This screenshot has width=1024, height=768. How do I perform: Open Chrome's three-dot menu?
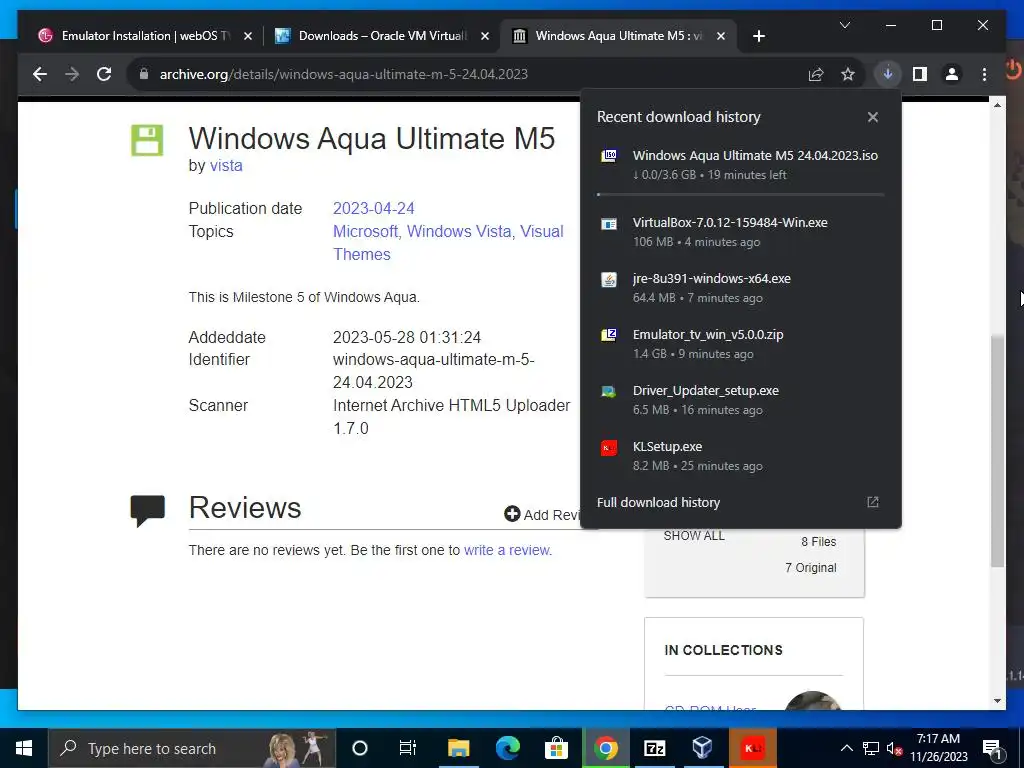[984, 74]
